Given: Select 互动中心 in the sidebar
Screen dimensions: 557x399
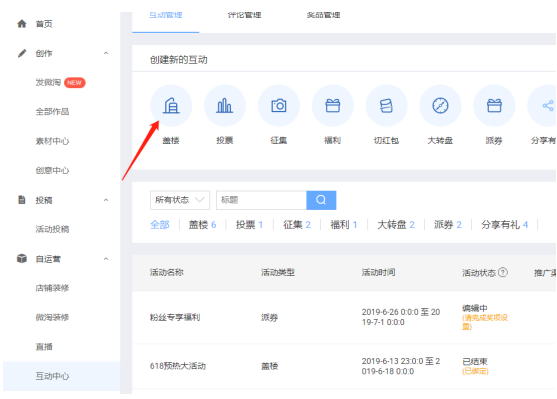Looking at the screenshot, I should (61, 376).
